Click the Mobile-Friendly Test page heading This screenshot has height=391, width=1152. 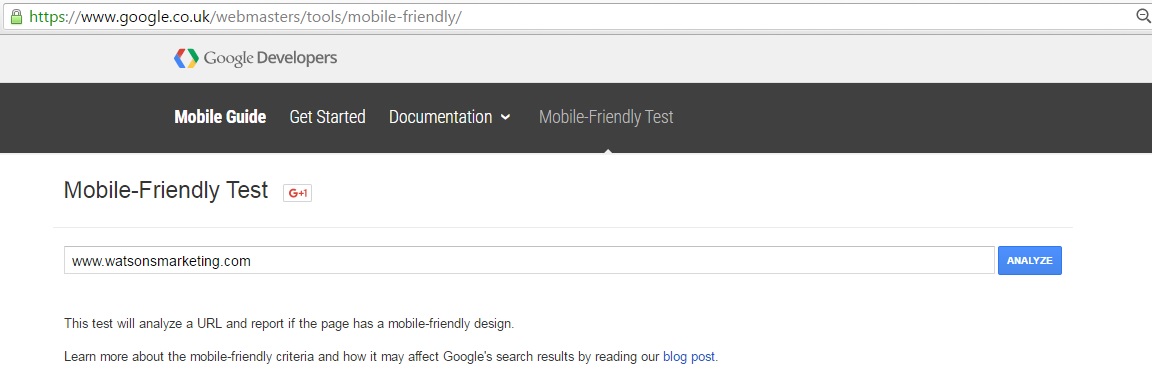tap(166, 190)
